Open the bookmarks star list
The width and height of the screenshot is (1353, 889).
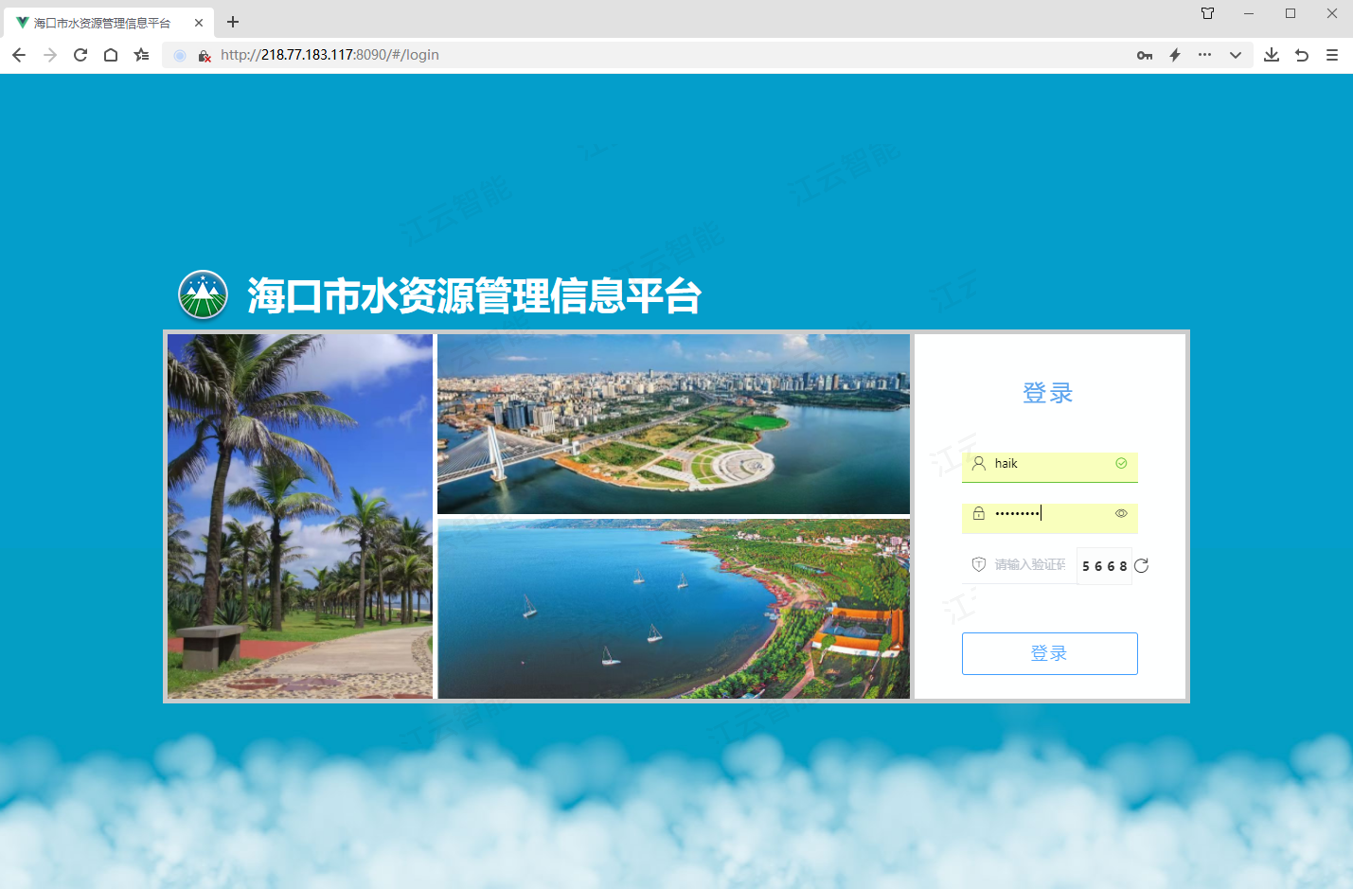[x=142, y=55]
